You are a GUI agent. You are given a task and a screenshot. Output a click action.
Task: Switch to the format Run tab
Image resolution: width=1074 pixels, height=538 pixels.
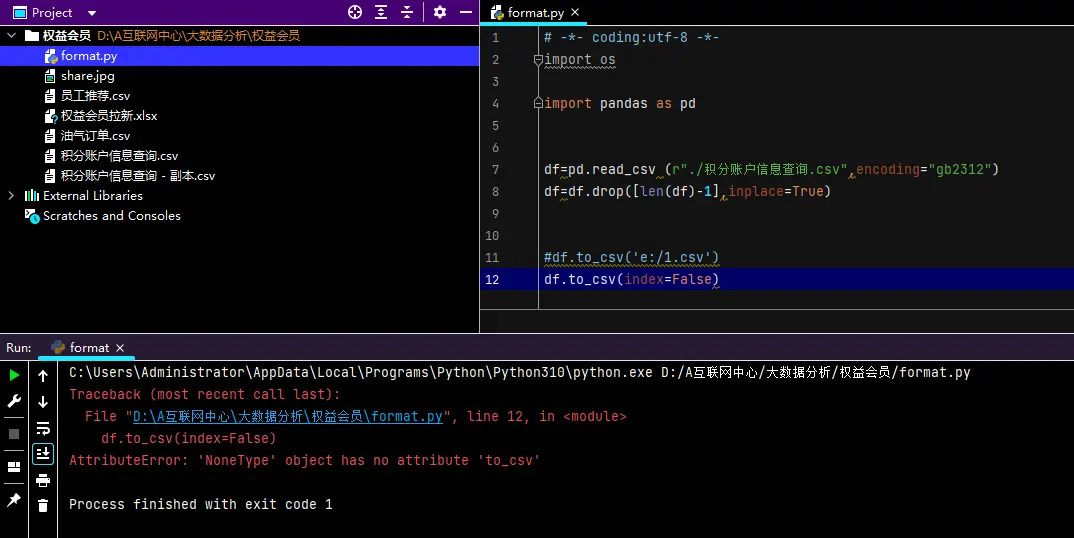click(x=89, y=347)
